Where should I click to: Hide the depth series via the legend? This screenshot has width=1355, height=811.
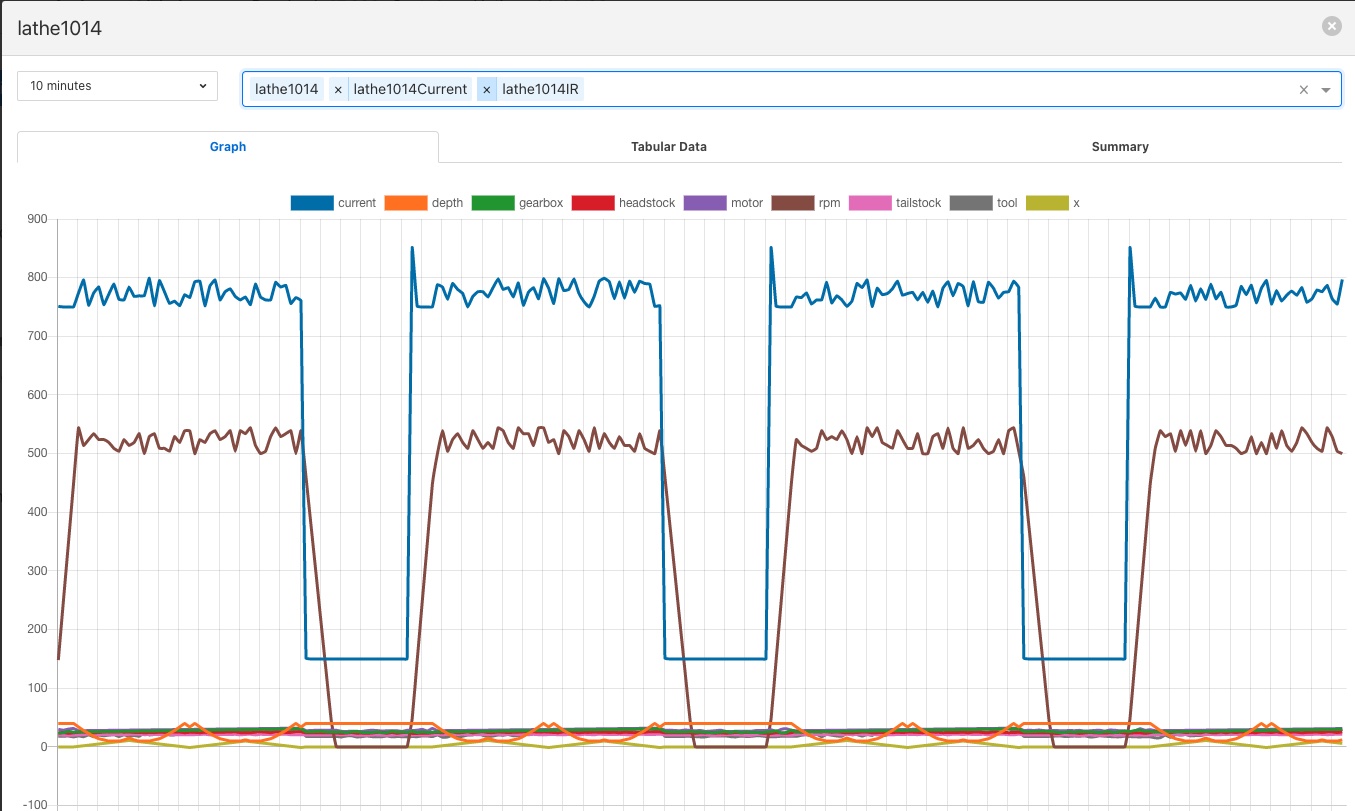[425, 203]
